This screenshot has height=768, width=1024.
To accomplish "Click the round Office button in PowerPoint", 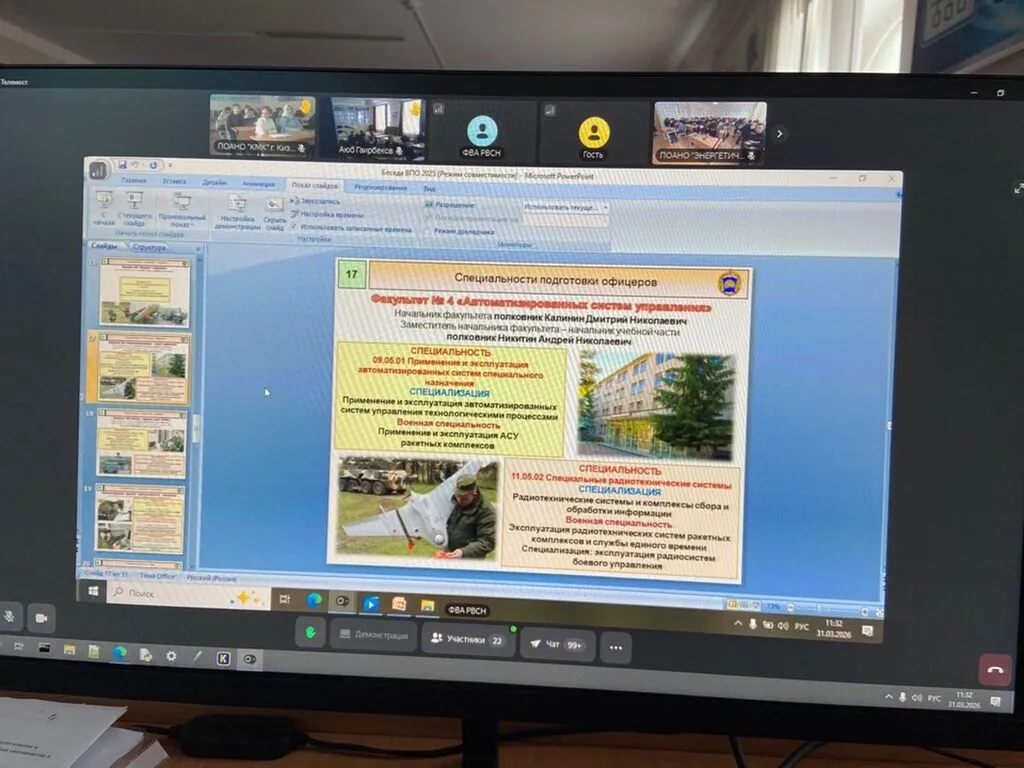I will point(97,170).
